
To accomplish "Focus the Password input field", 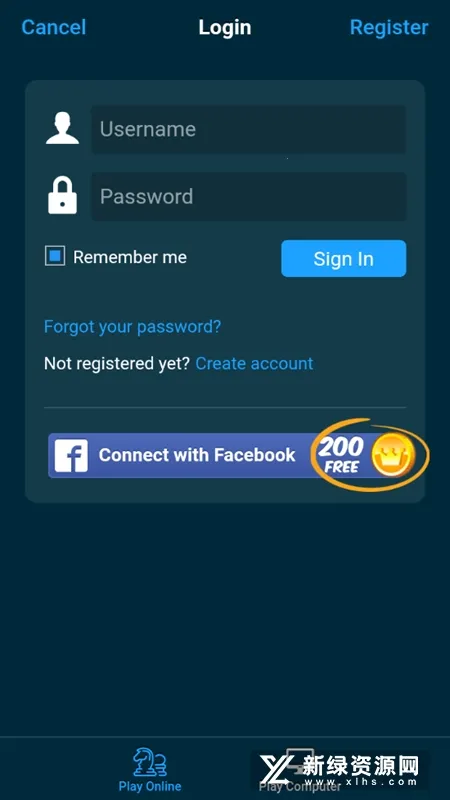I will pyautogui.click(x=249, y=196).
